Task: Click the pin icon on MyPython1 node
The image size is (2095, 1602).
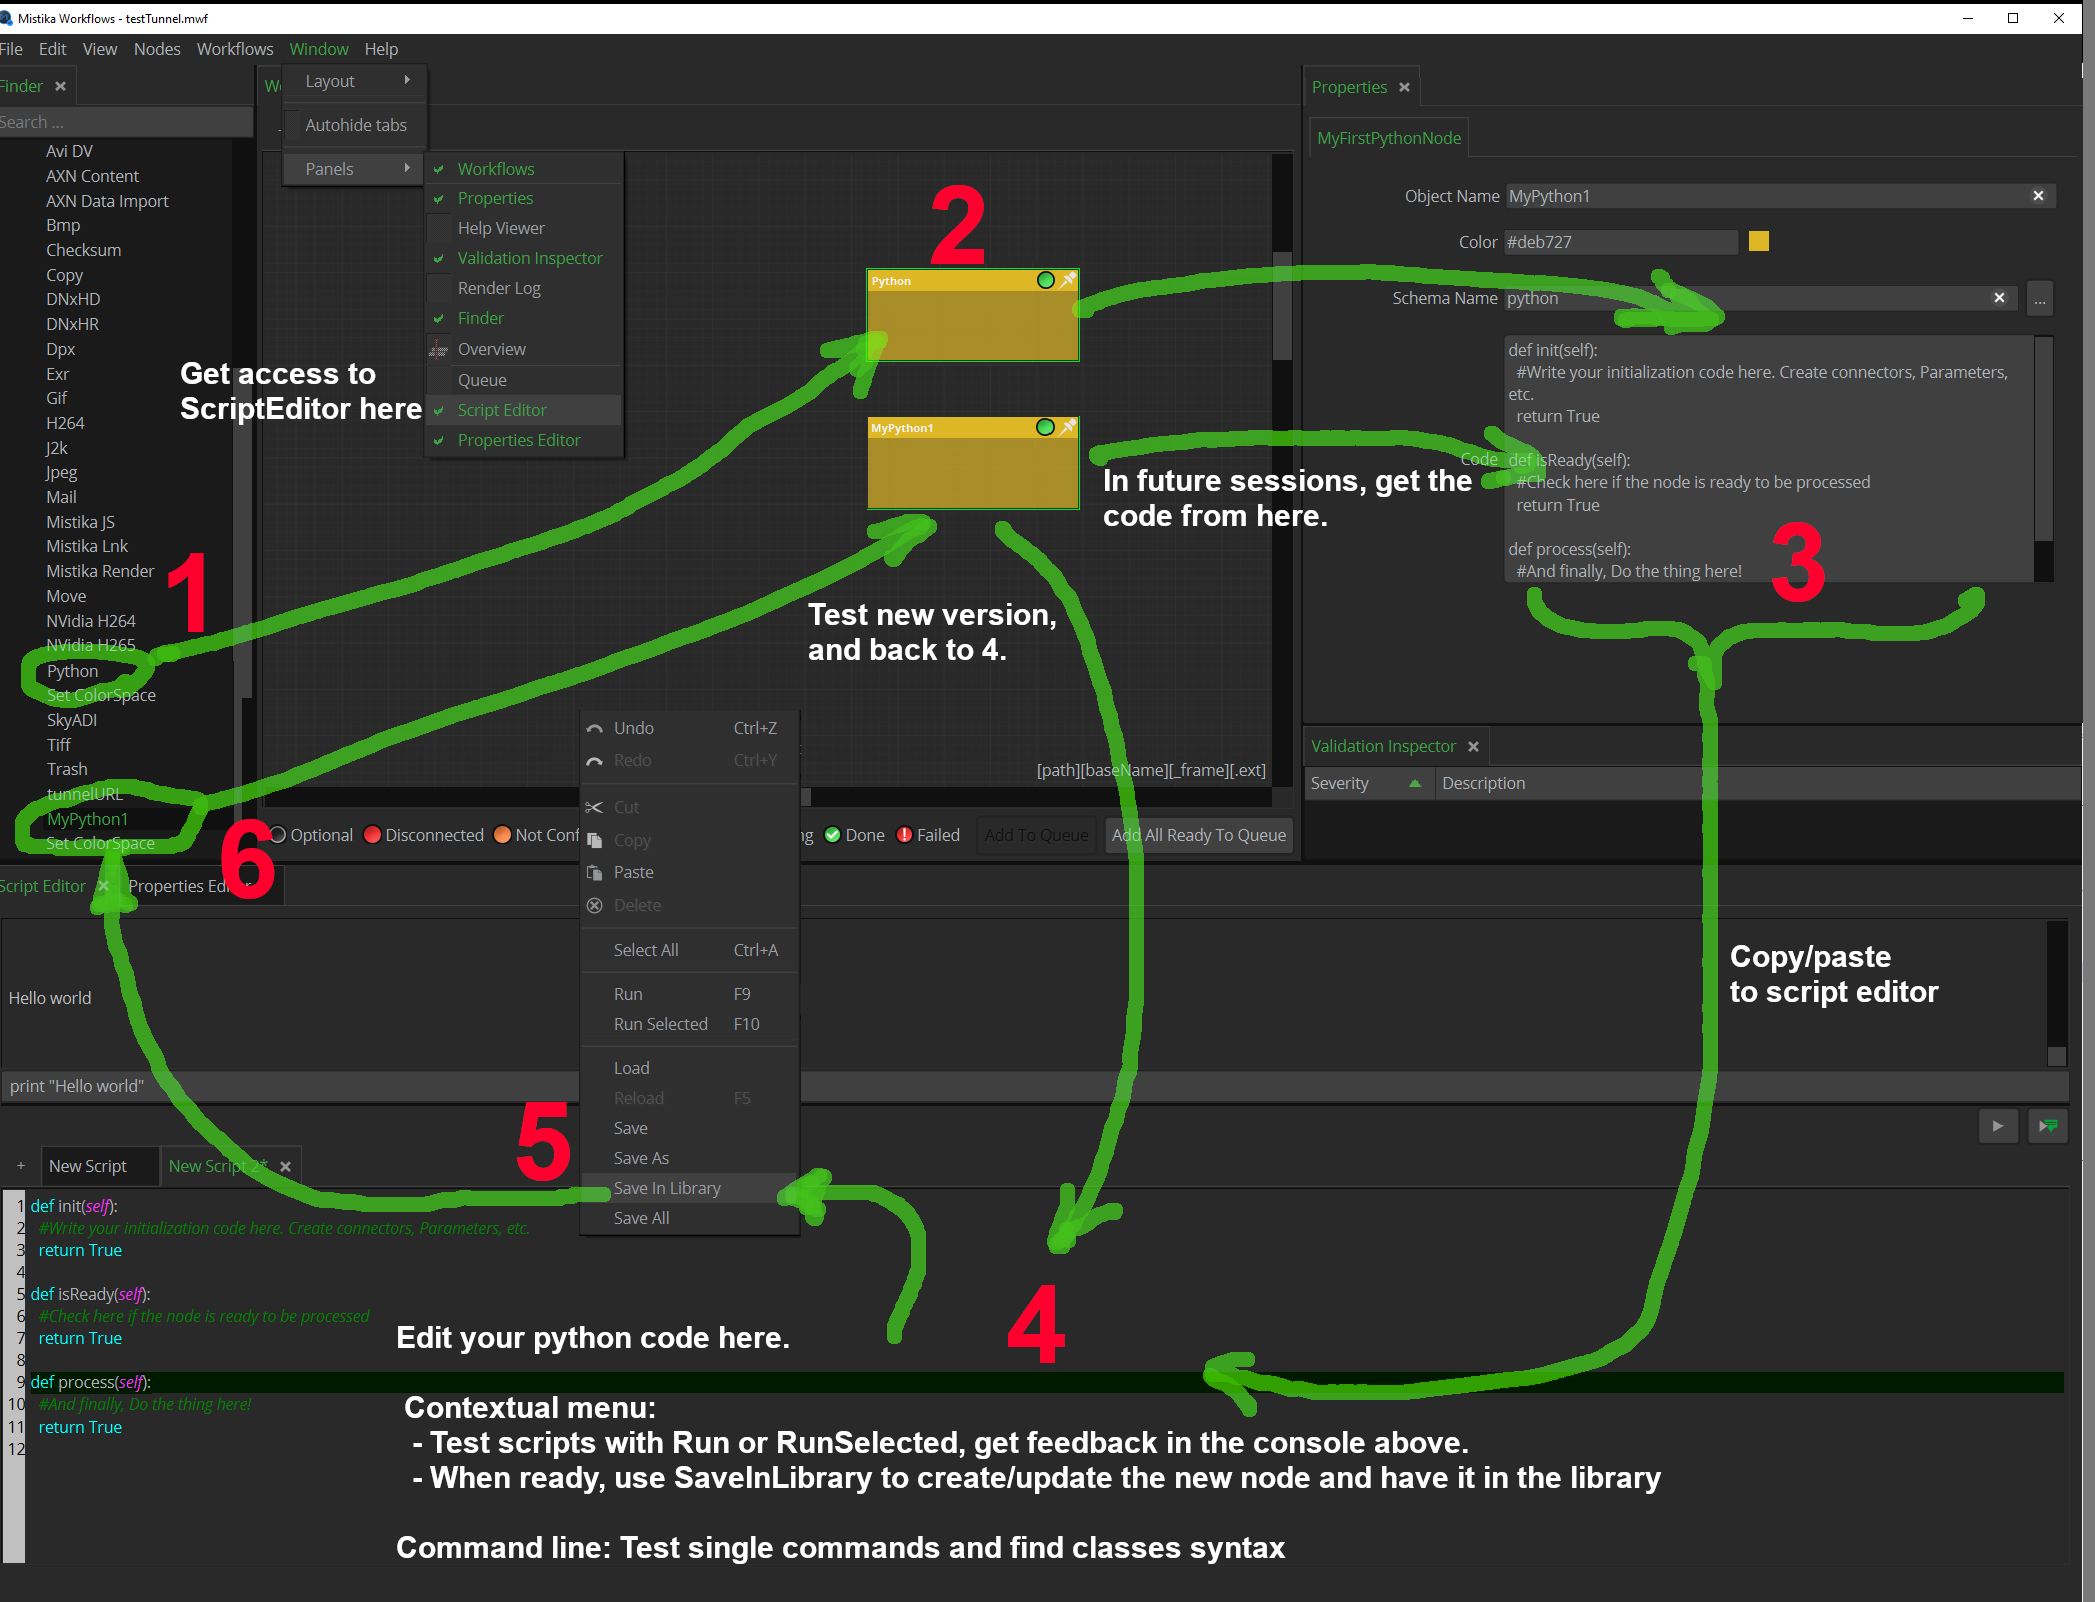Action: tap(1068, 427)
